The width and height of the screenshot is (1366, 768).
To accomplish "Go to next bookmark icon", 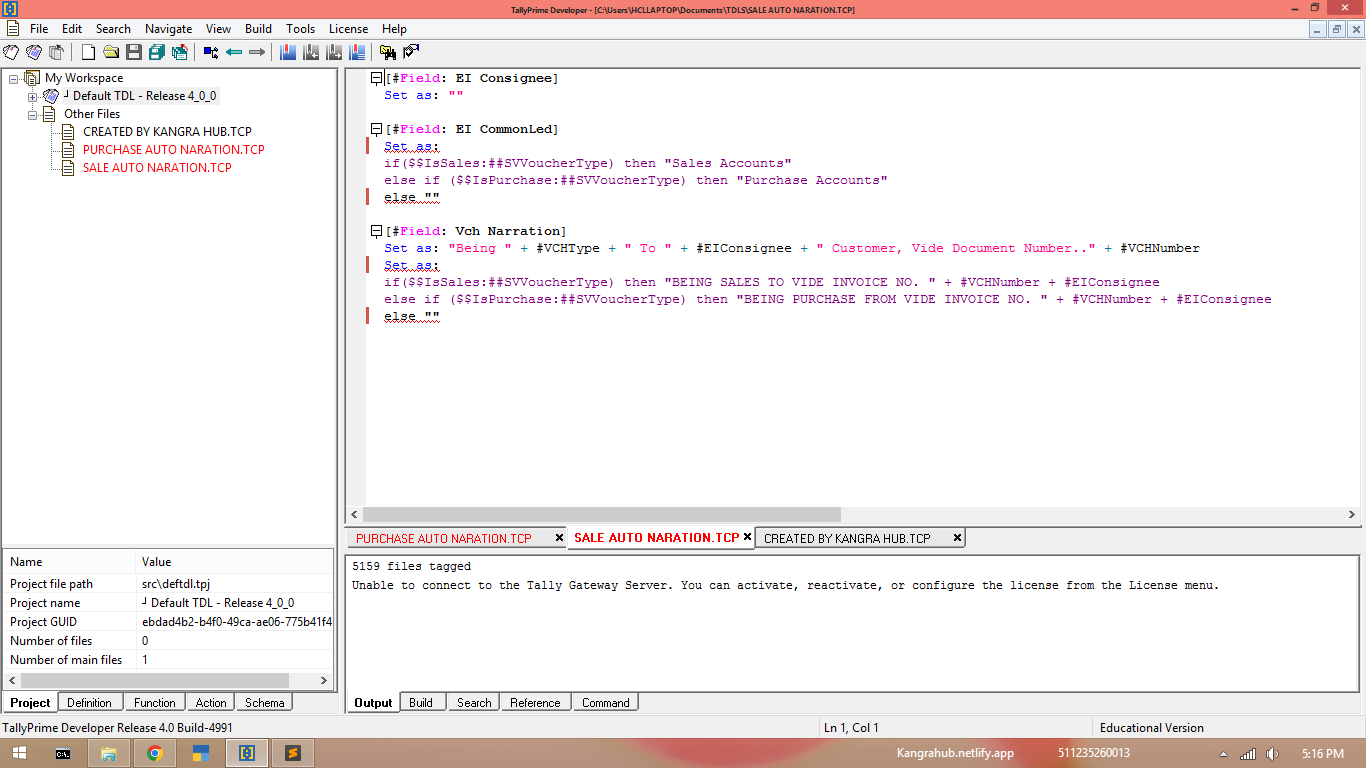I will click(x=334, y=52).
